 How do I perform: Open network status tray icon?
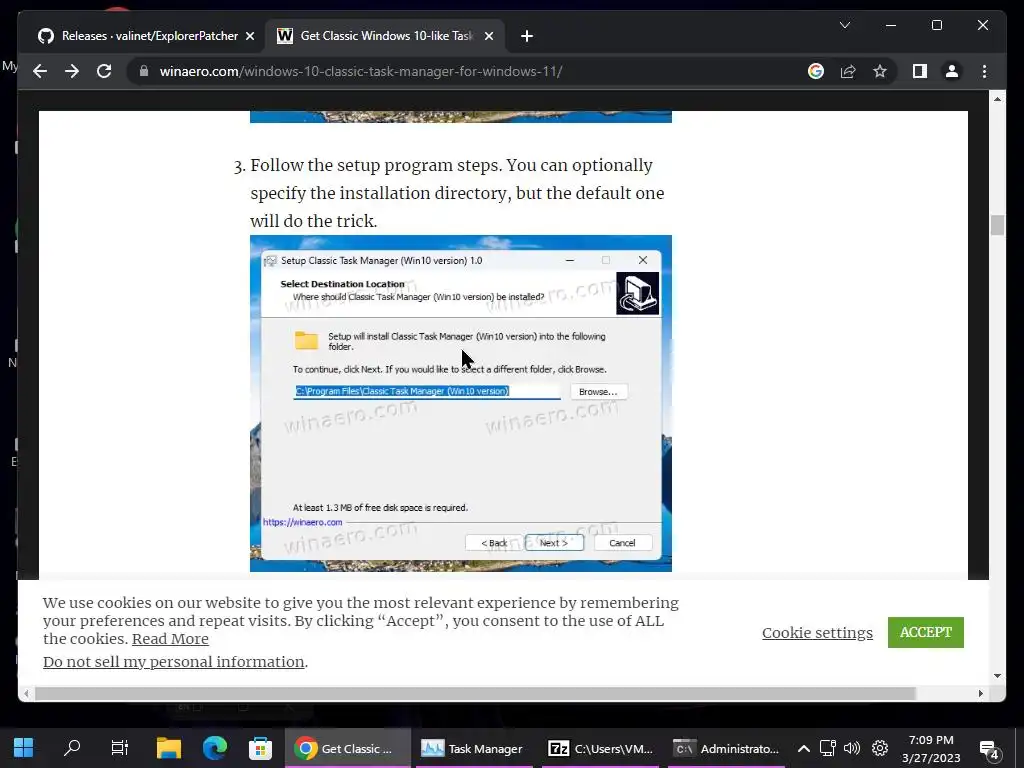coord(828,748)
